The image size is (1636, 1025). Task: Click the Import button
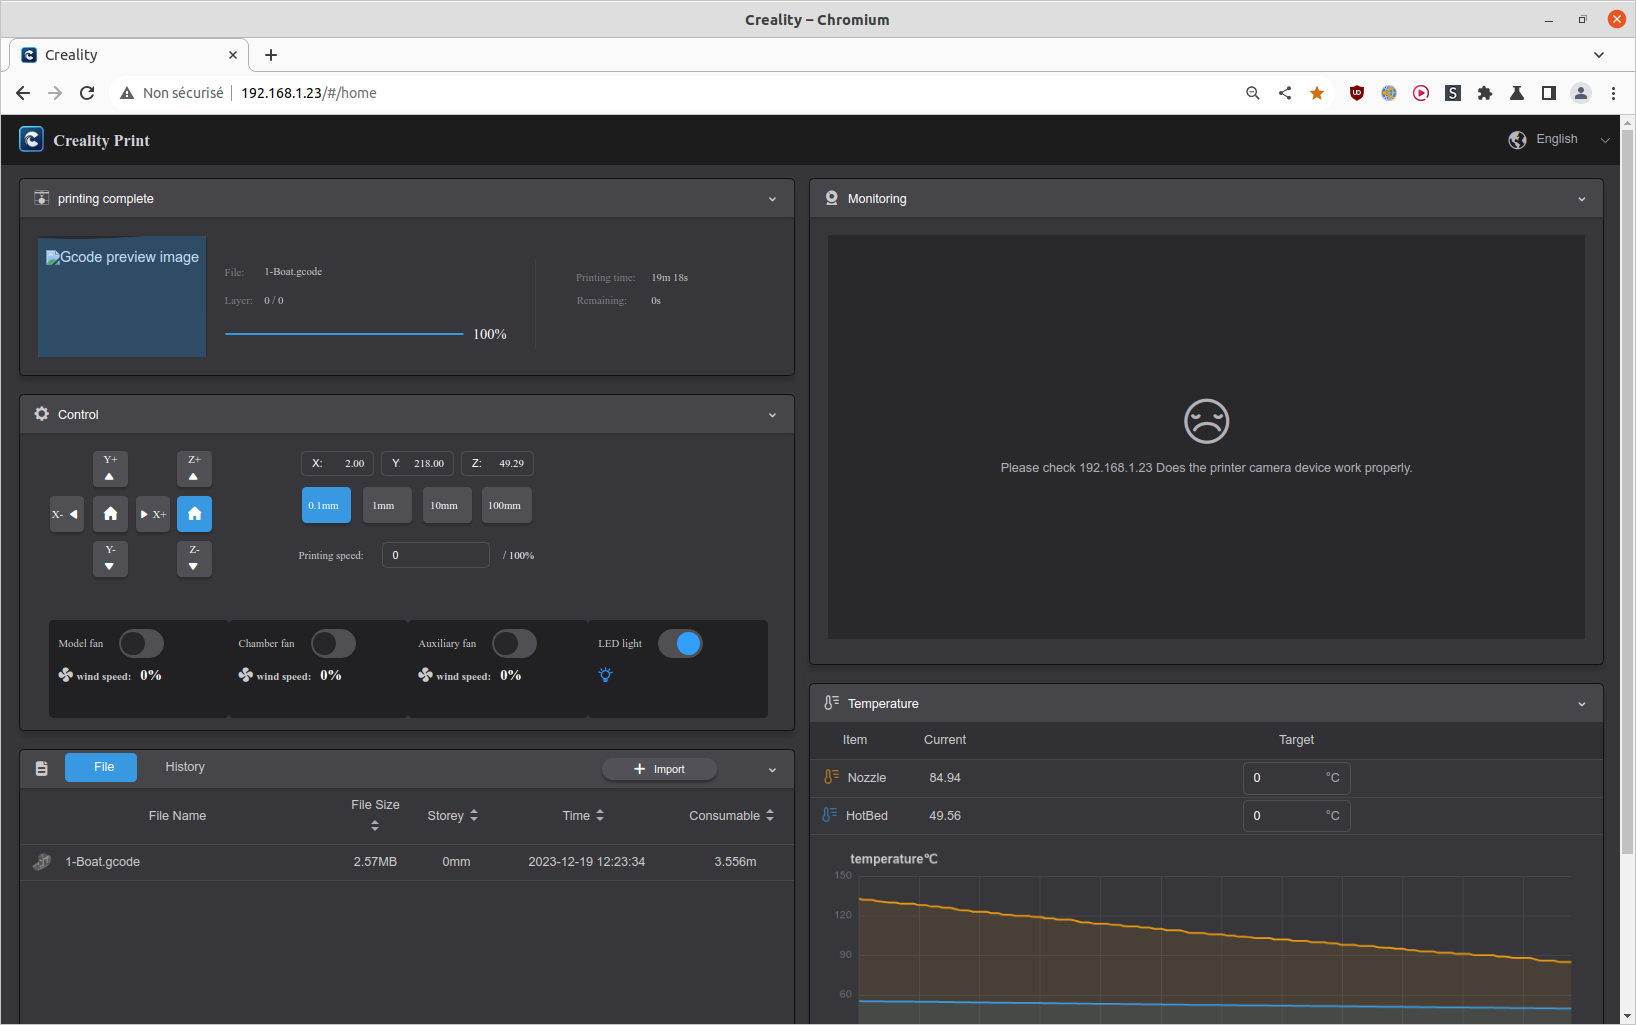pyautogui.click(x=659, y=769)
